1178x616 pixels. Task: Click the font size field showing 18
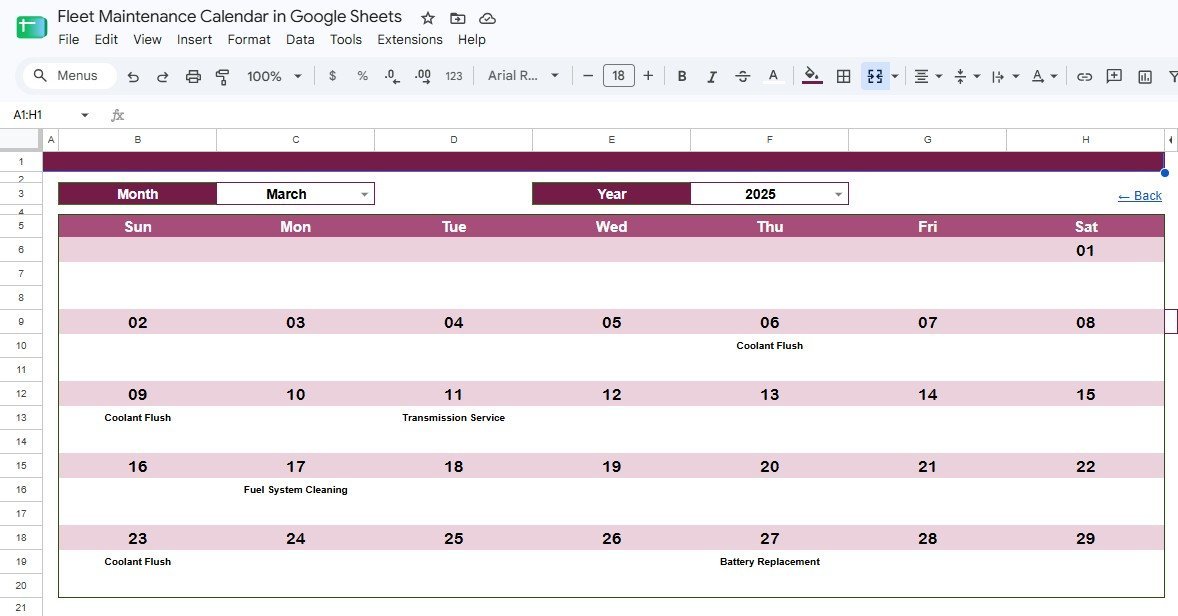coord(618,75)
